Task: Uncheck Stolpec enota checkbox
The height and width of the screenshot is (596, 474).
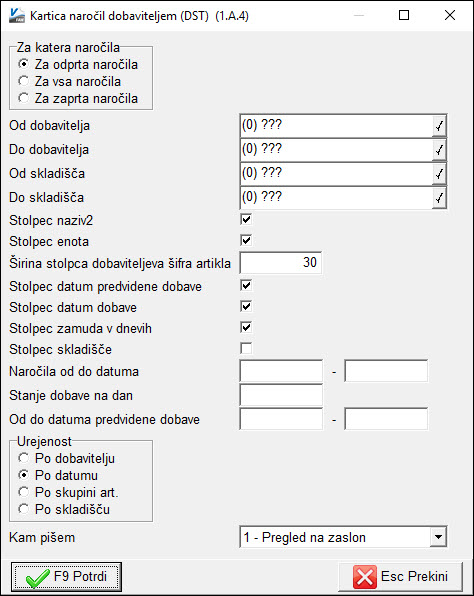Action: 246,240
